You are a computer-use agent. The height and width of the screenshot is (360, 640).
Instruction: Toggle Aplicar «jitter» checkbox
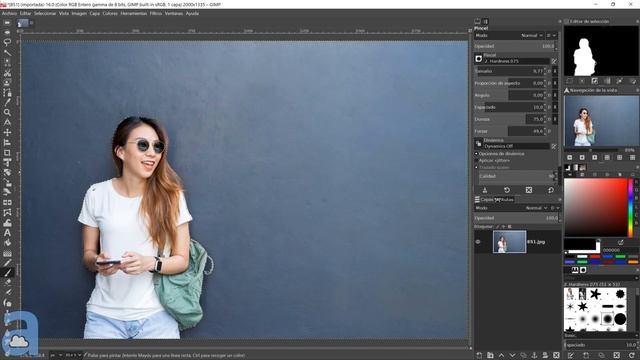pyautogui.click(x=476, y=161)
